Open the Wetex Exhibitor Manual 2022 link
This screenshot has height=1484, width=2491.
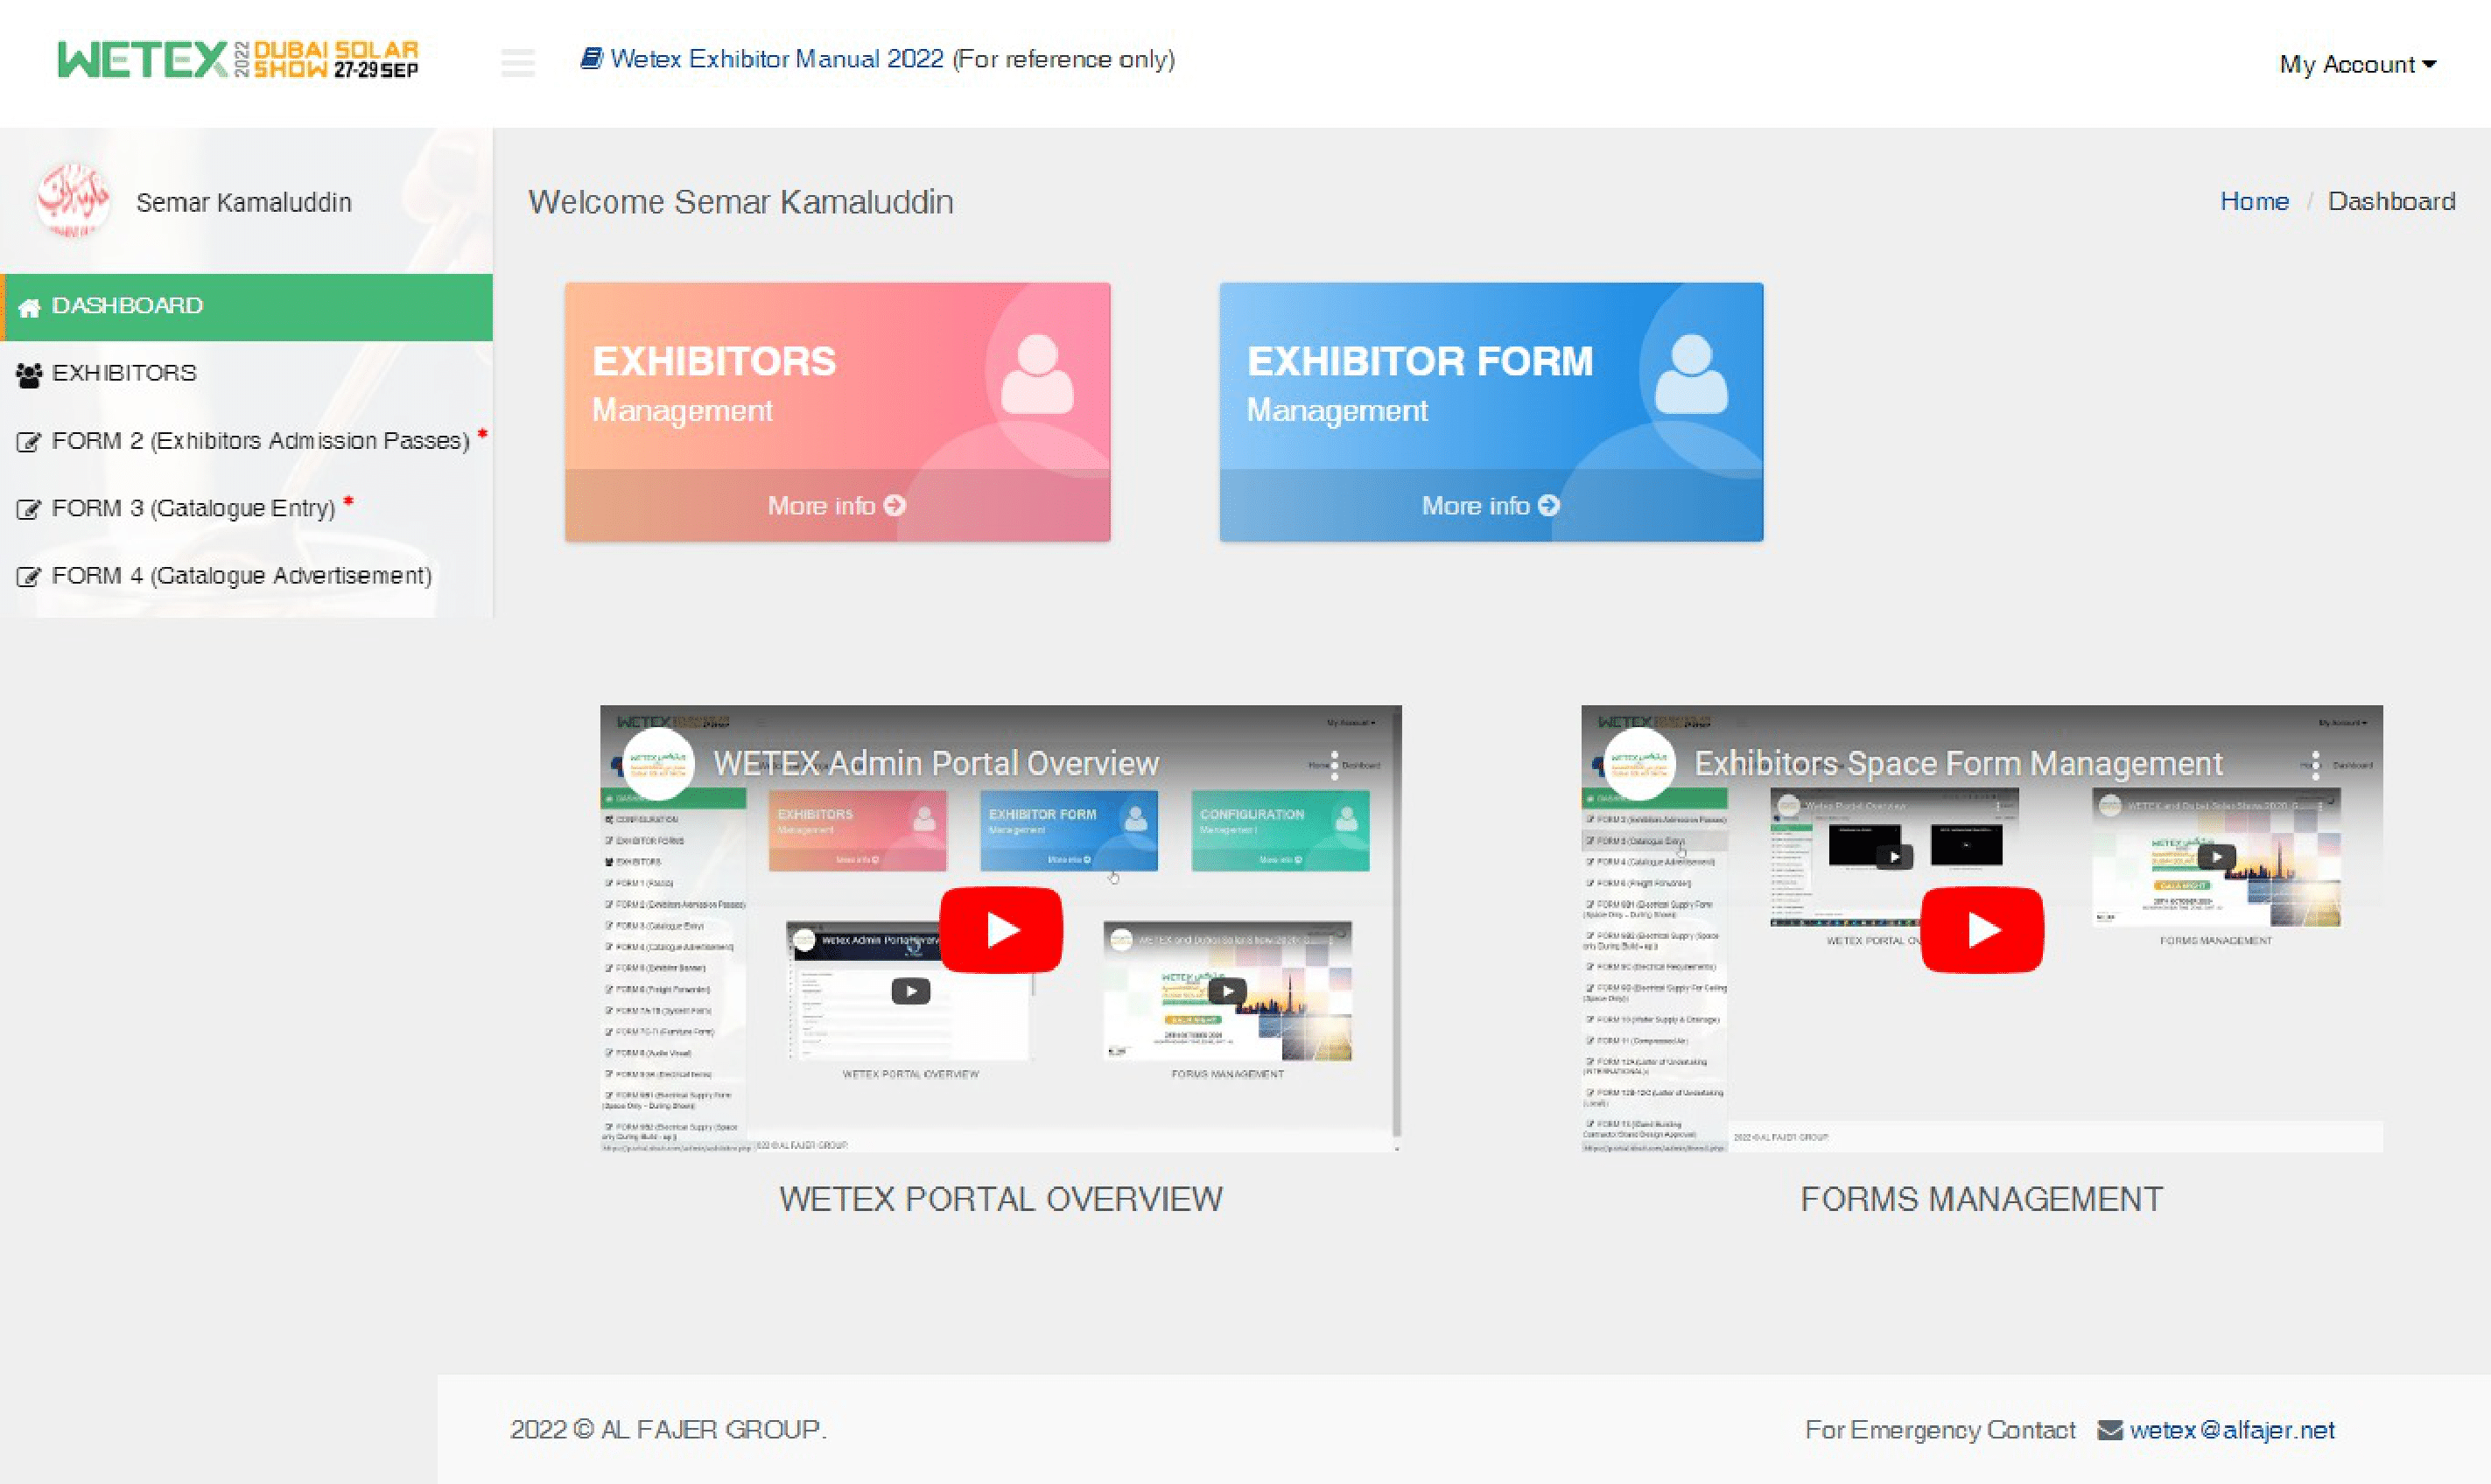(x=776, y=59)
